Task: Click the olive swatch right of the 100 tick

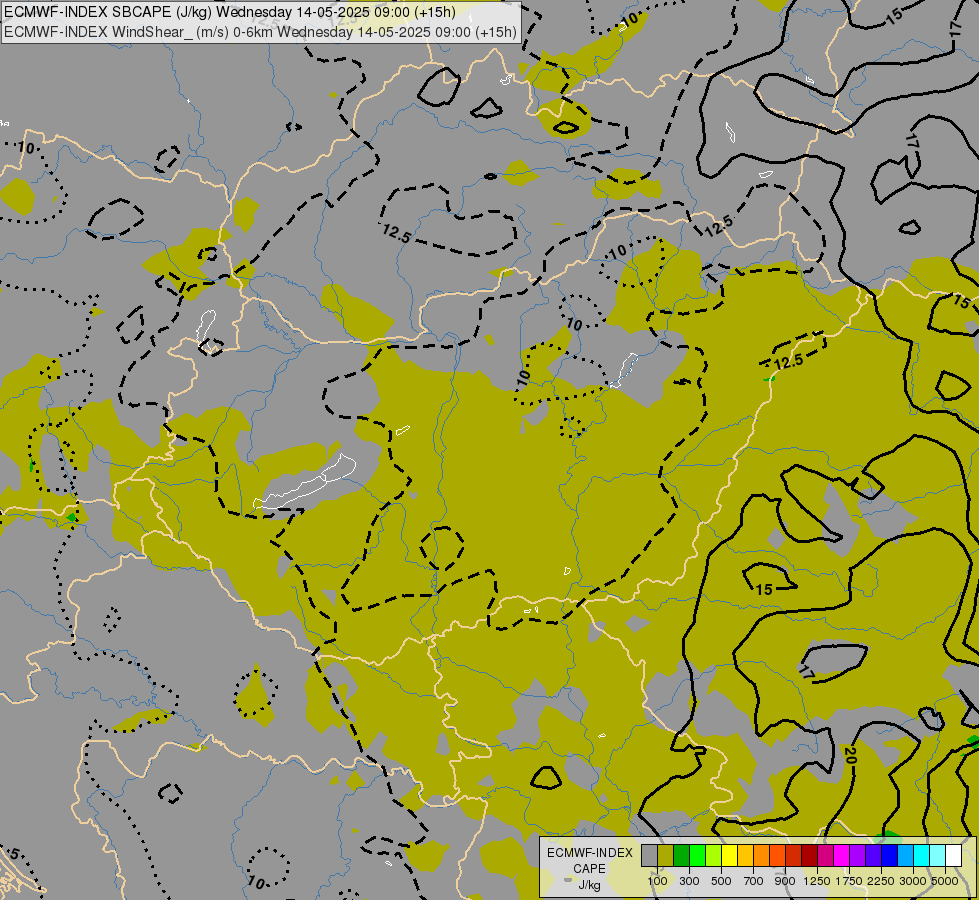Action: pyautogui.click(x=666, y=856)
